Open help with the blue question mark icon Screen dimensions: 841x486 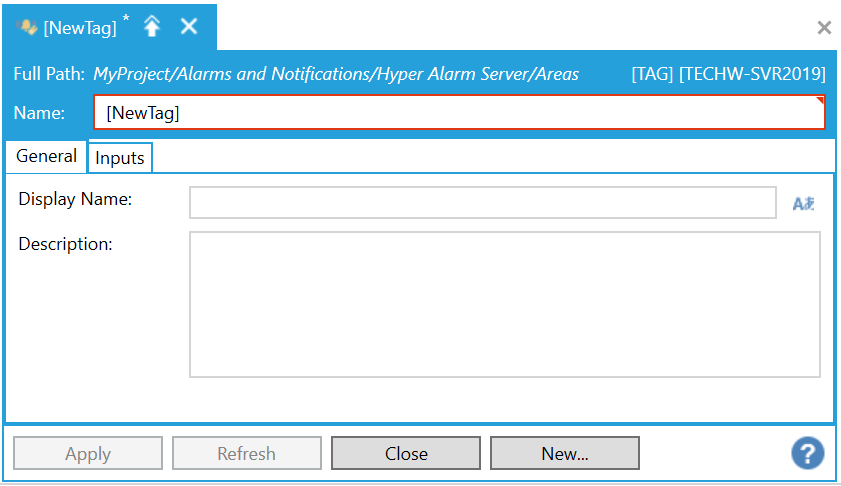coord(807,453)
